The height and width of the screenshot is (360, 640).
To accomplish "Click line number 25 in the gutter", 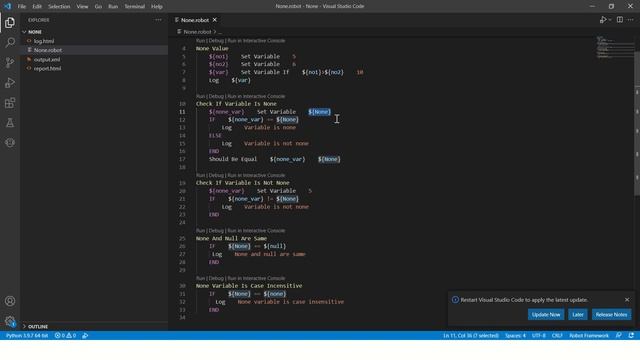I will coord(182,238).
